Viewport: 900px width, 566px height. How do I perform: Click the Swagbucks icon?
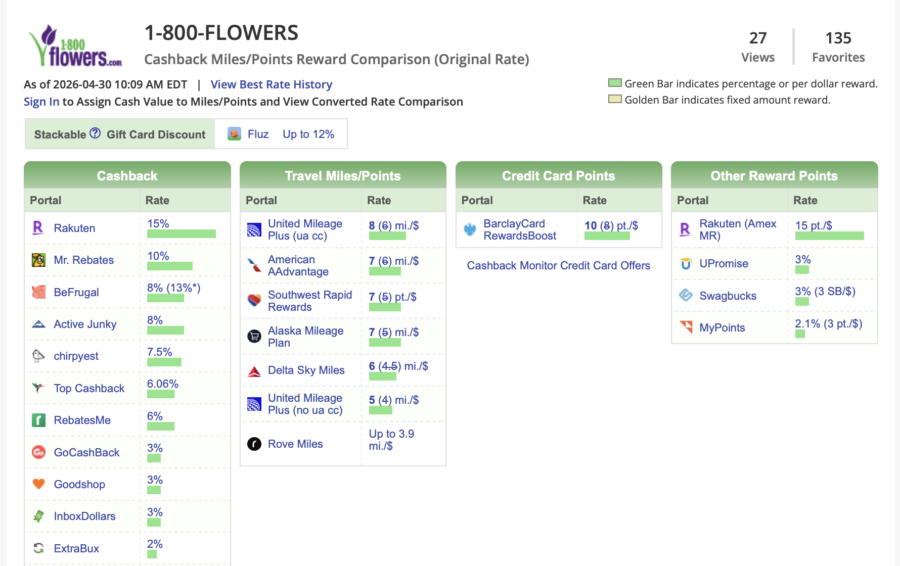tap(685, 296)
